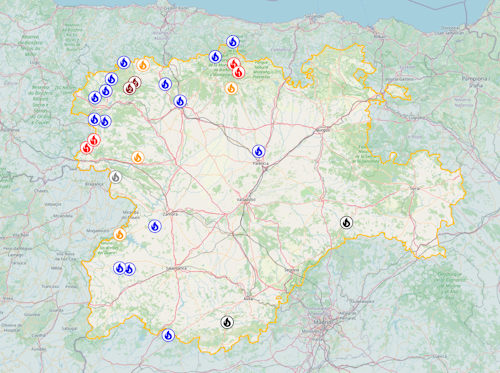Image resolution: width=500 pixels, height=373 pixels.
Task: Click the Palencia city label
Action: click(261, 163)
